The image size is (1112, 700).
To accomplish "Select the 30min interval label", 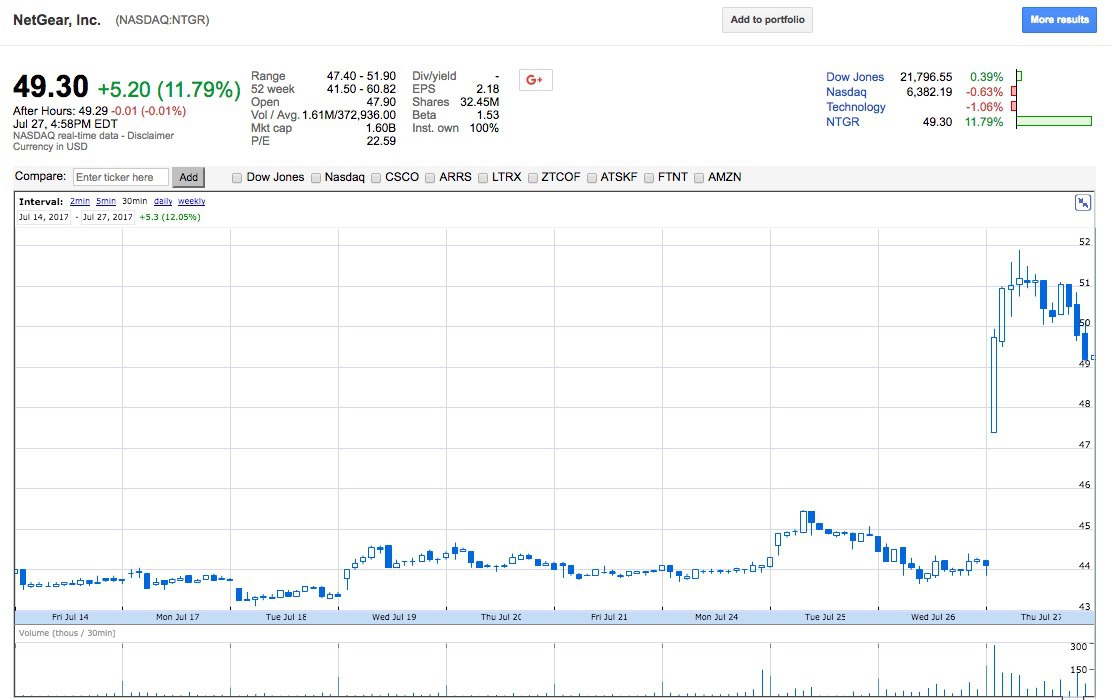I will pos(135,201).
